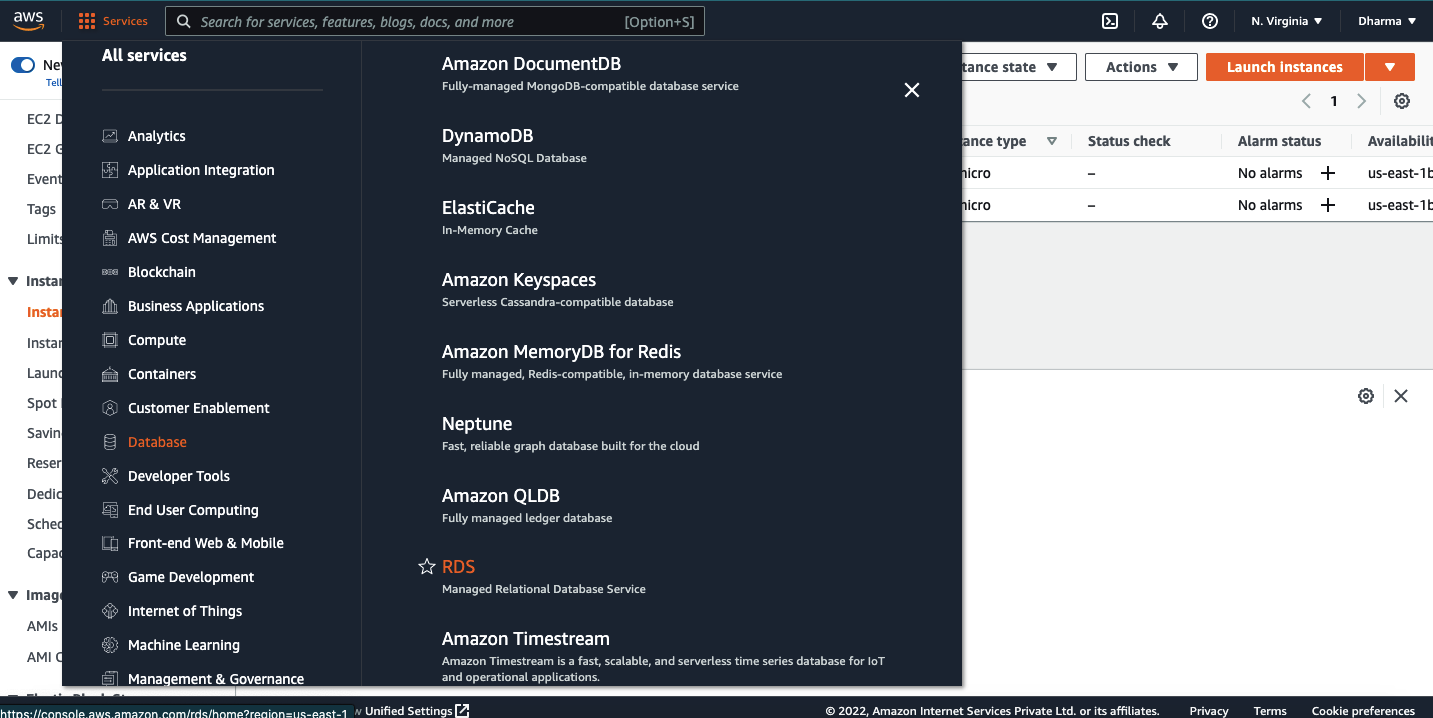
Task: Click the AR & VR headset icon
Action: [110, 204]
